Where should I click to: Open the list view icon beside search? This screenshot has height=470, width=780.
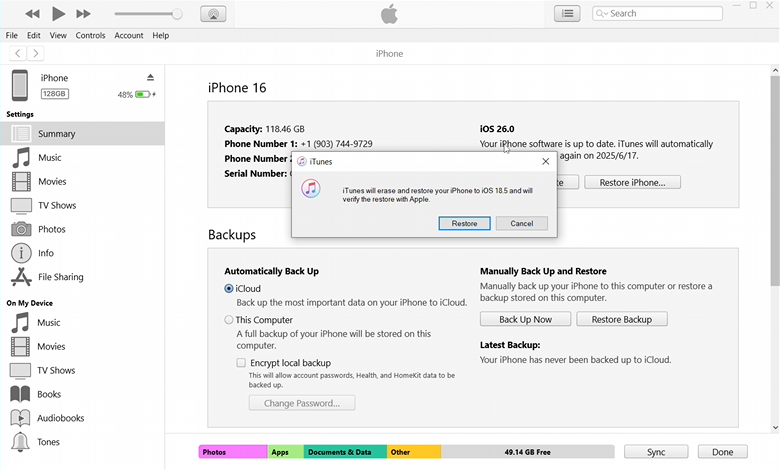pyautogui.click(x=568, y=14)
